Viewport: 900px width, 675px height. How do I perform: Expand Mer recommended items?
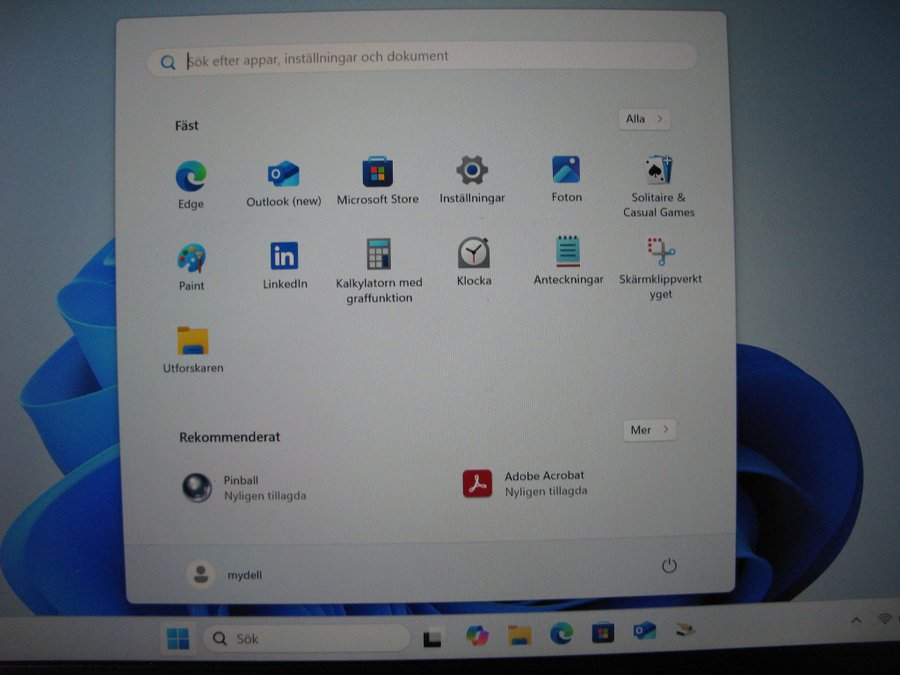point(649,430)
